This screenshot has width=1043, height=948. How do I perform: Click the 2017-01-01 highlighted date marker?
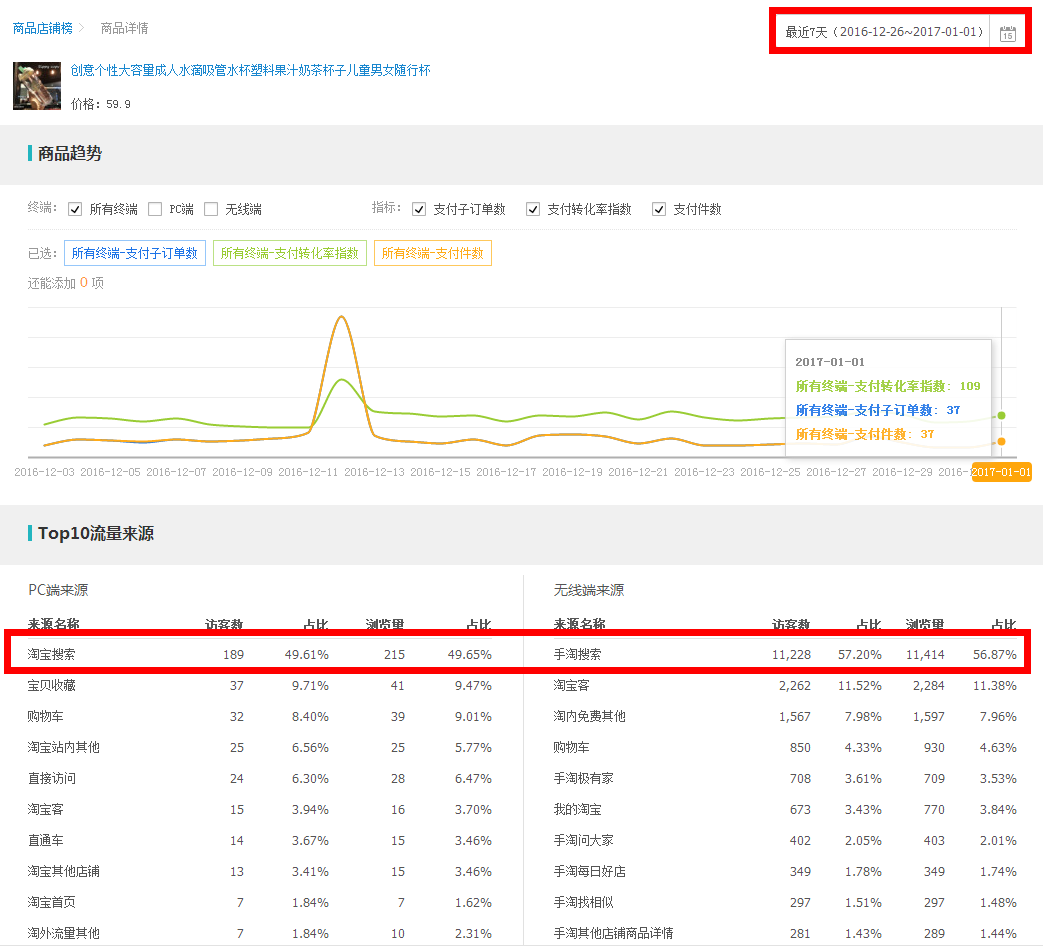point(1001,472)
